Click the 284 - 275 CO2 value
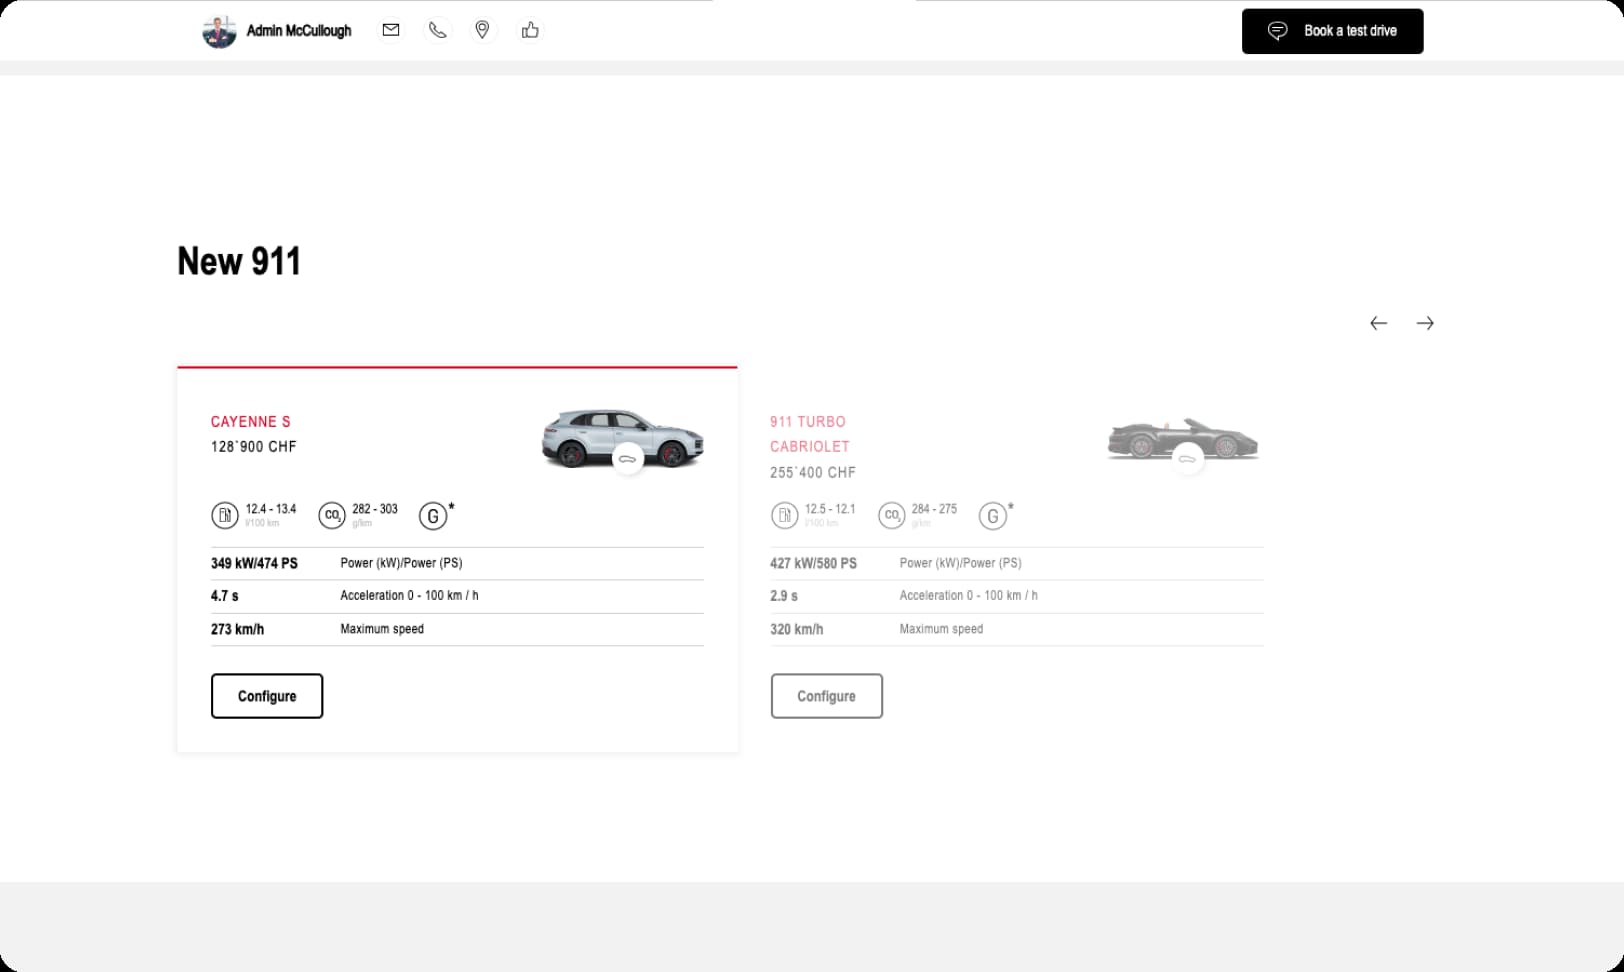 click(934, 509)
